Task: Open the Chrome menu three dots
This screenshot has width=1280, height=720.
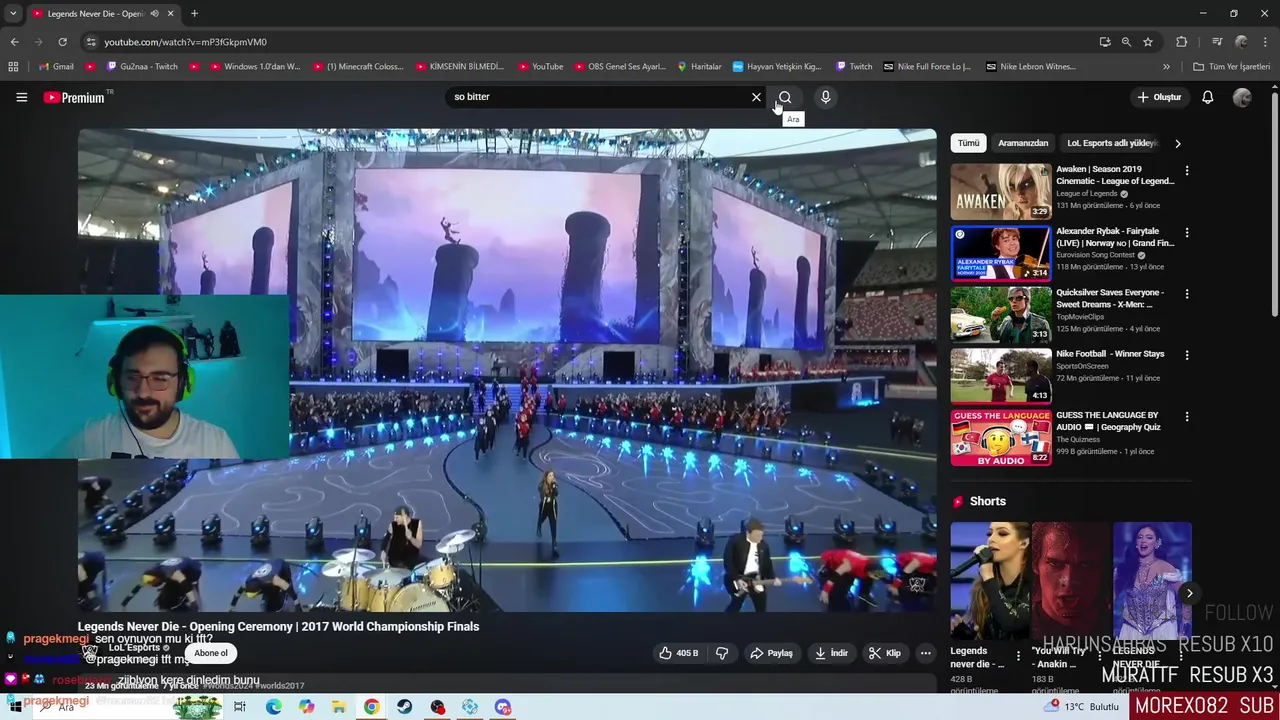Action: [x=1265, y=42]
